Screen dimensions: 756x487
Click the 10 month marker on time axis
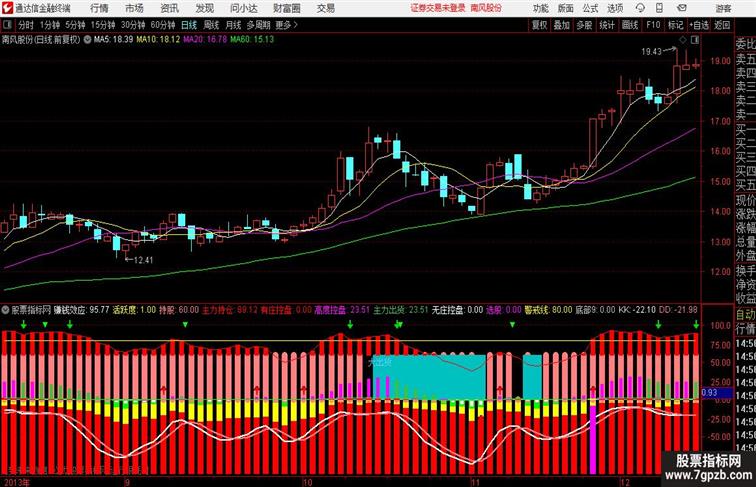(x=307, y=482)
